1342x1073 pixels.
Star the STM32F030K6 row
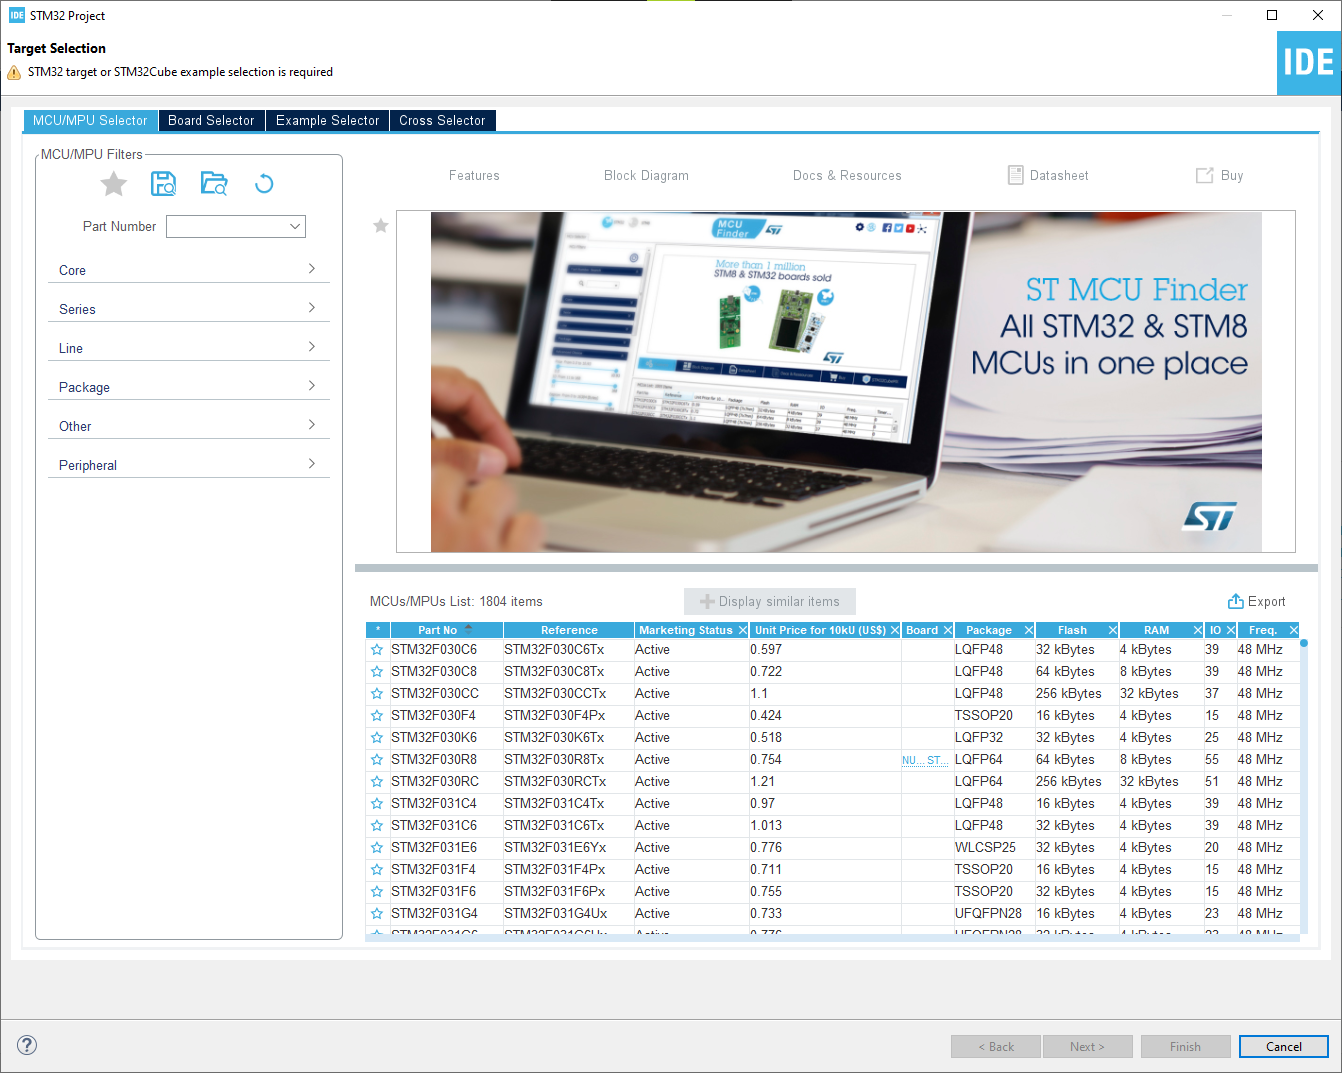(x=377, y=738)
